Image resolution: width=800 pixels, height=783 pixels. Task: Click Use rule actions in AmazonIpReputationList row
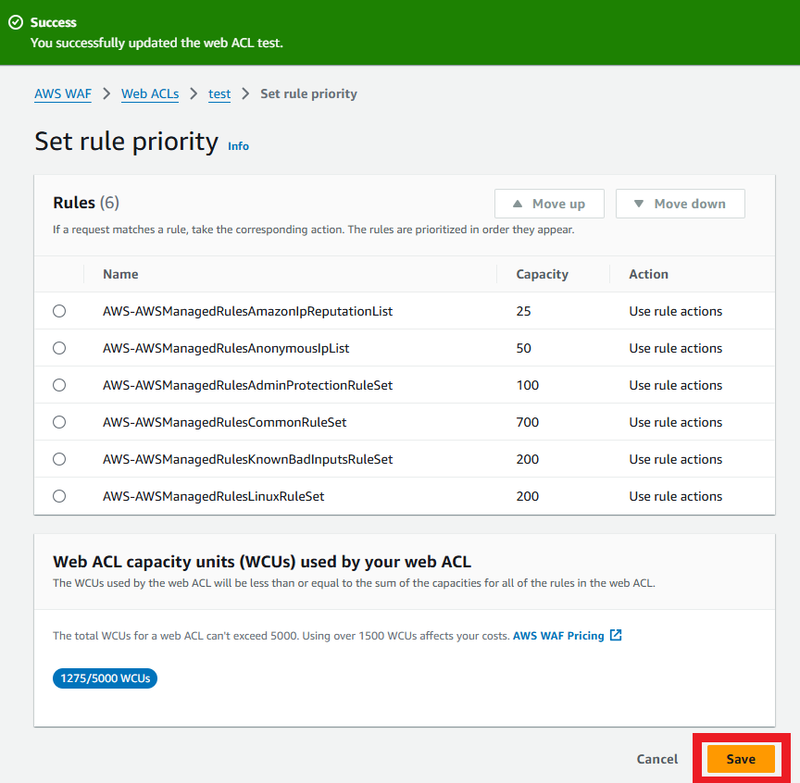tap(676, 311)
